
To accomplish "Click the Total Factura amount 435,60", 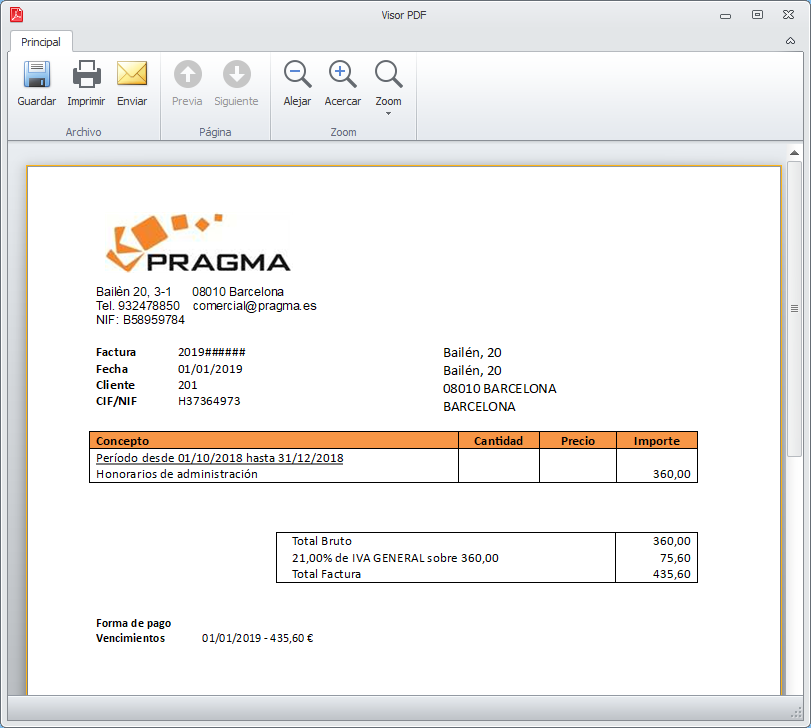I will point(671,574).
